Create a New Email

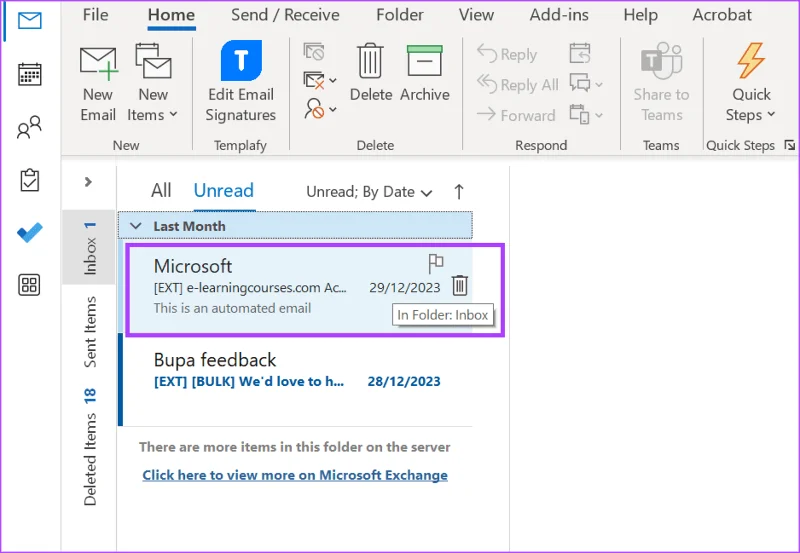[98, 84]
